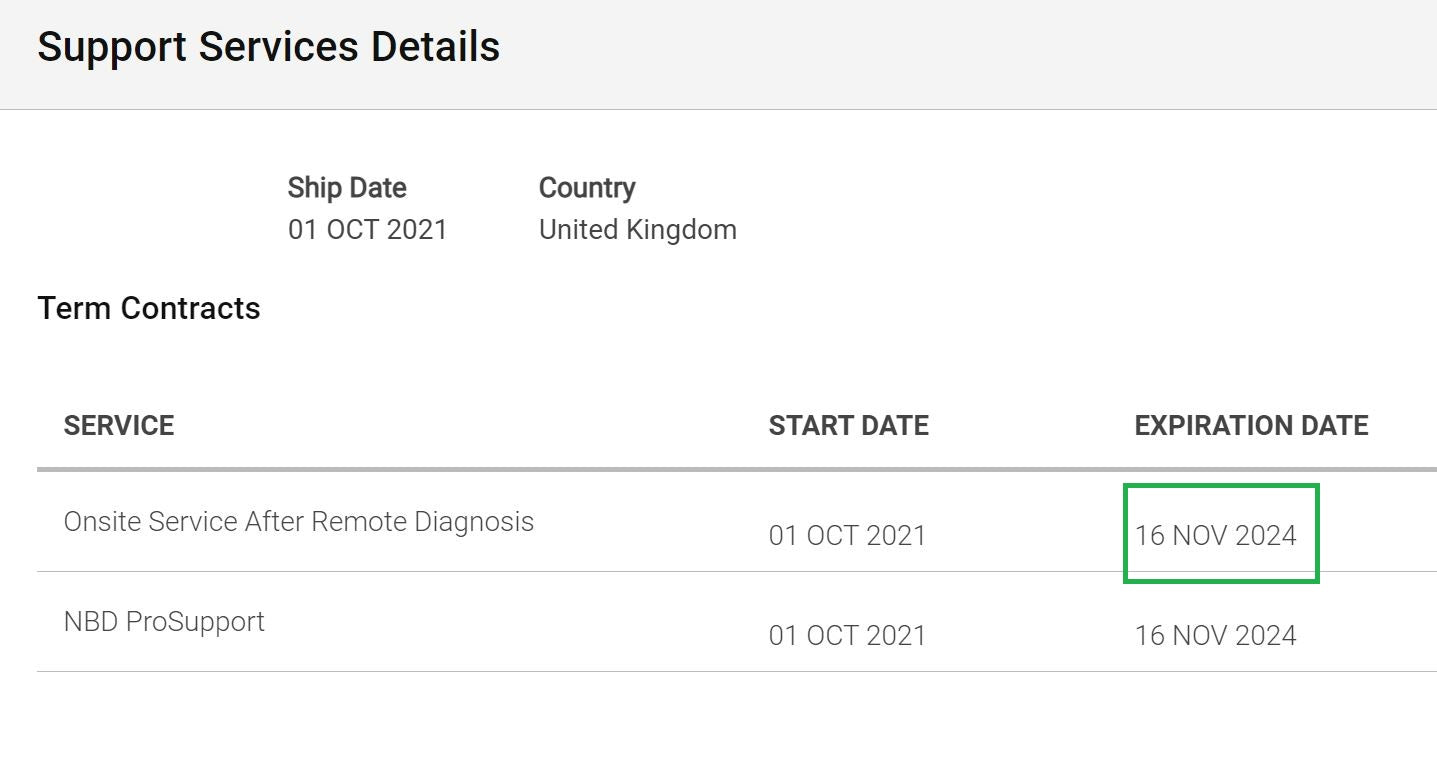
Task: Click the year 2021 in the Ship Date value
Action: click(416, 229)
